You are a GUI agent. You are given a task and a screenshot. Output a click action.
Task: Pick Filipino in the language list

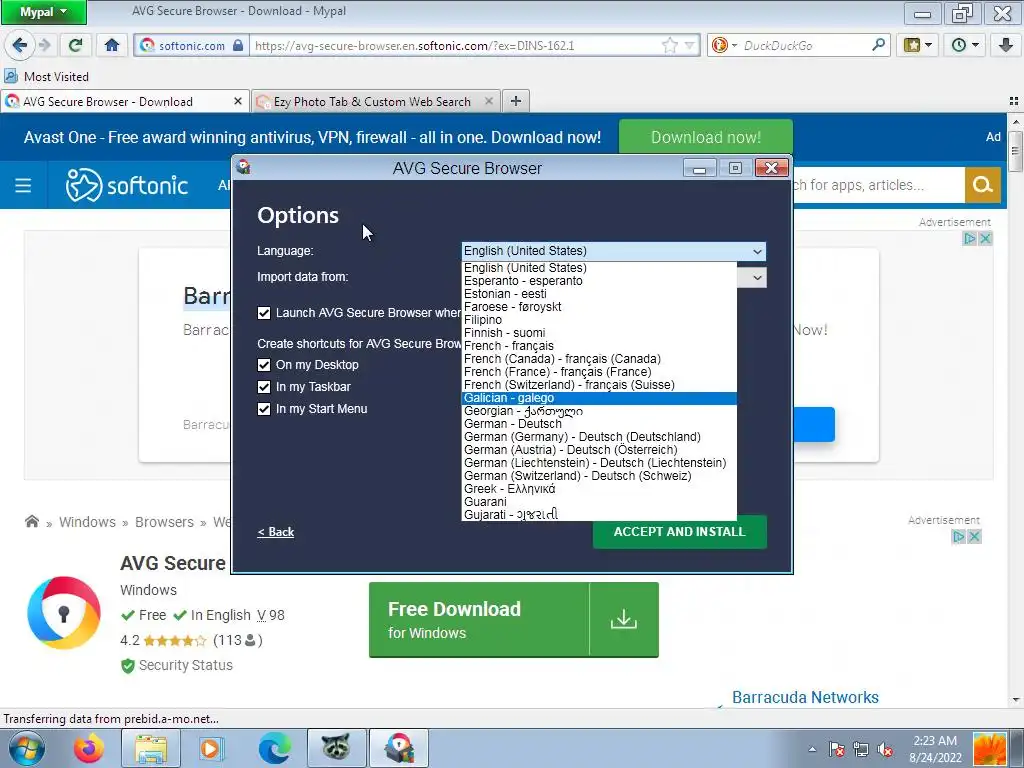pos(599,320)
